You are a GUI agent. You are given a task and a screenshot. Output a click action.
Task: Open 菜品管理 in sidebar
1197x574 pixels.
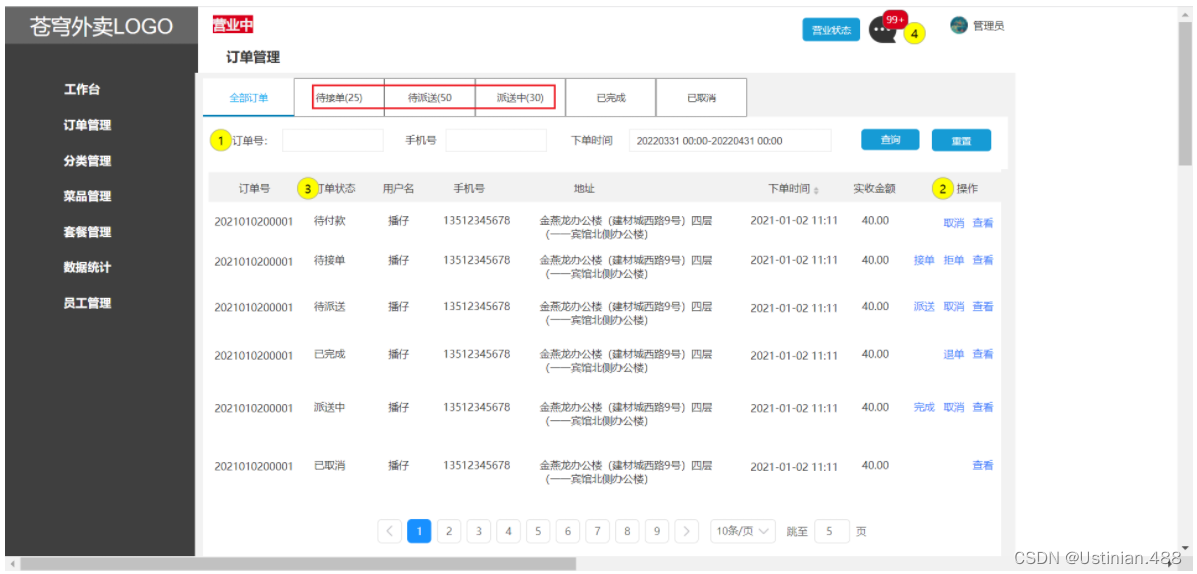click(87, 196)
